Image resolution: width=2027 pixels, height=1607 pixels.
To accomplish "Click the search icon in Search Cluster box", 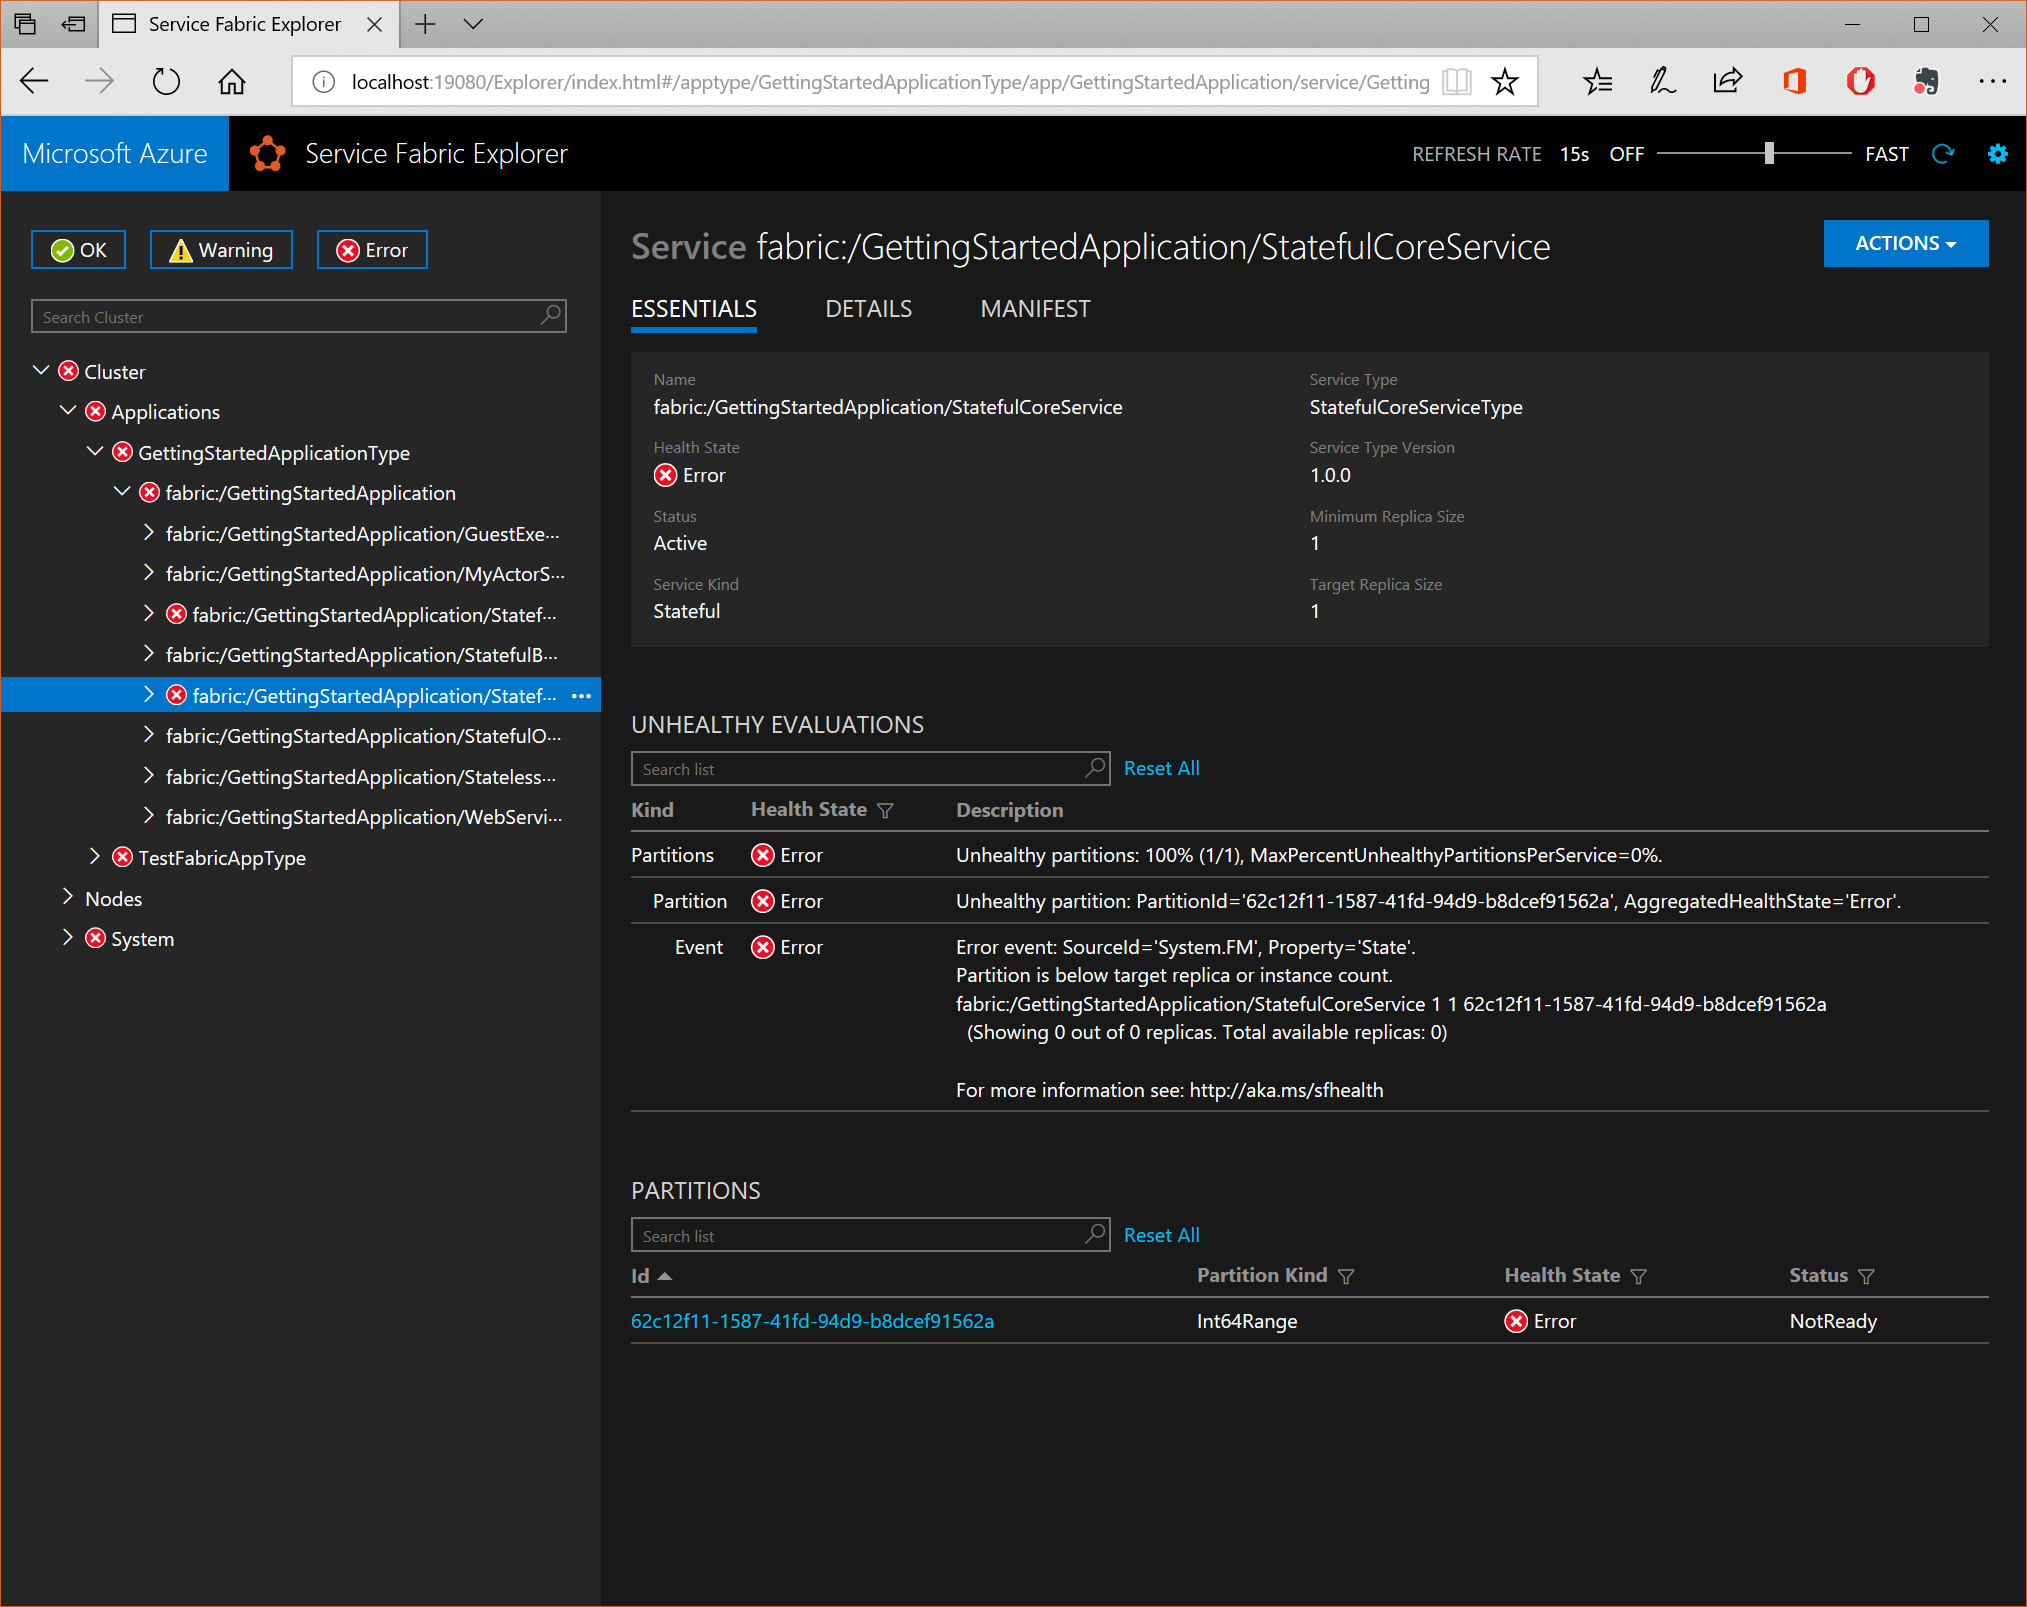I will coord(549,316).
